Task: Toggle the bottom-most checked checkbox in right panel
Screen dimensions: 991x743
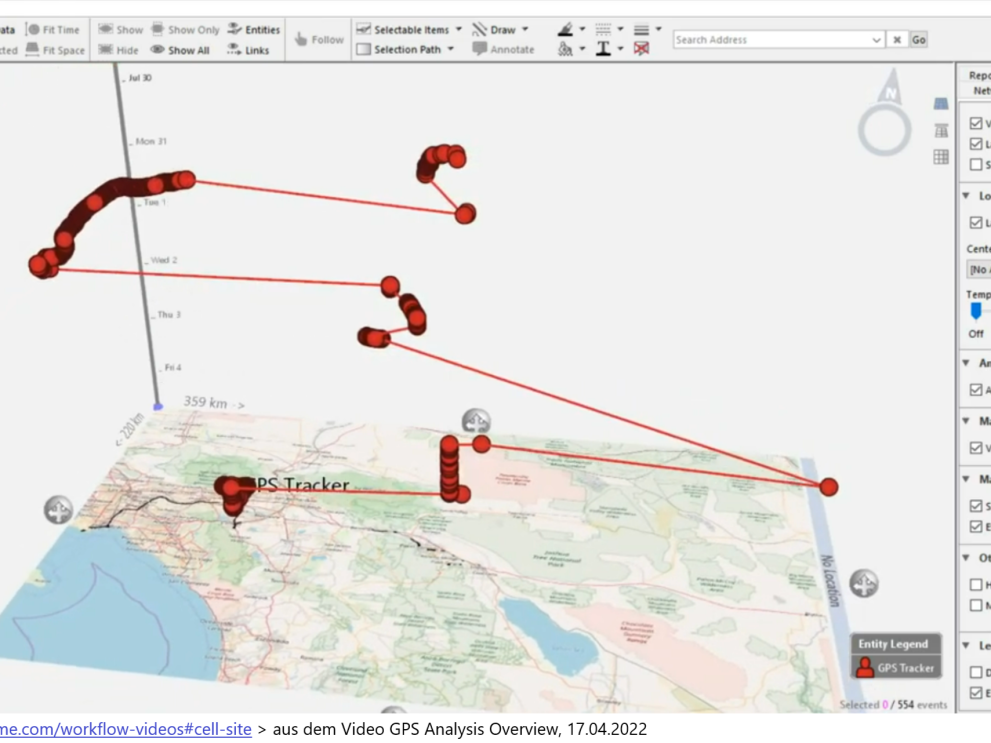Action: [976, 692]
